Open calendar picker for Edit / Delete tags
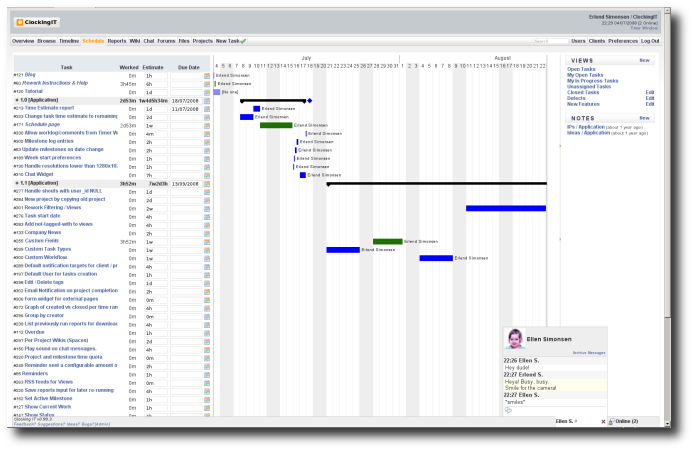Image resolution: width=694 pixels, height=451 pixels. 207,283
